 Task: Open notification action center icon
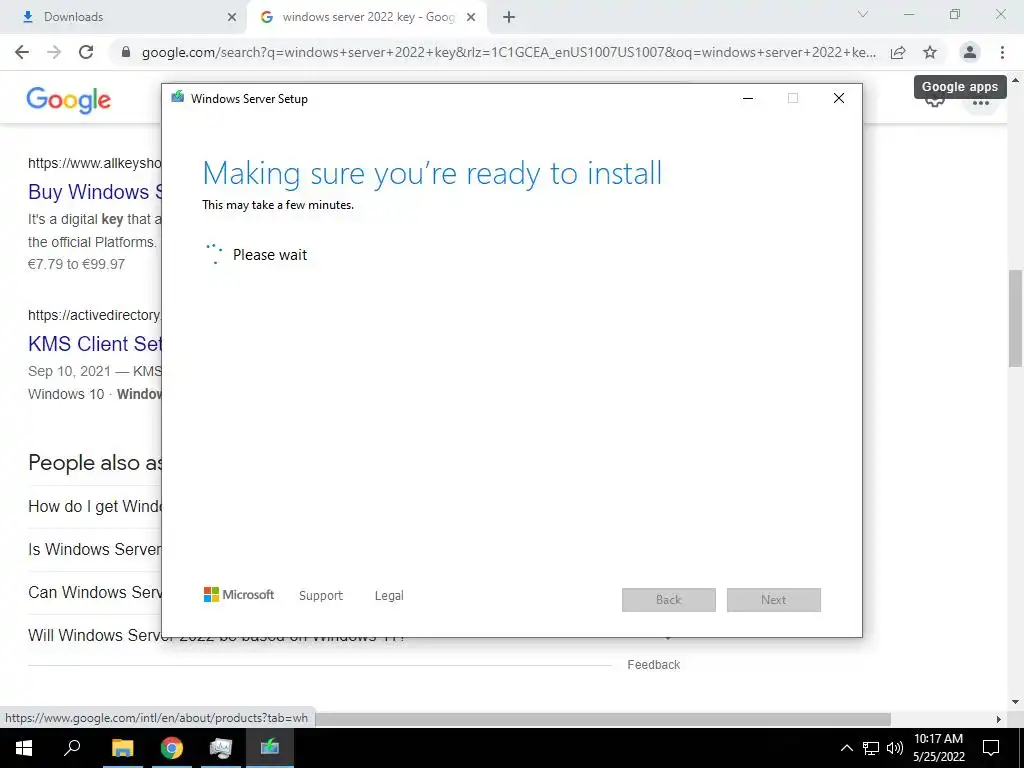[991, 748]
